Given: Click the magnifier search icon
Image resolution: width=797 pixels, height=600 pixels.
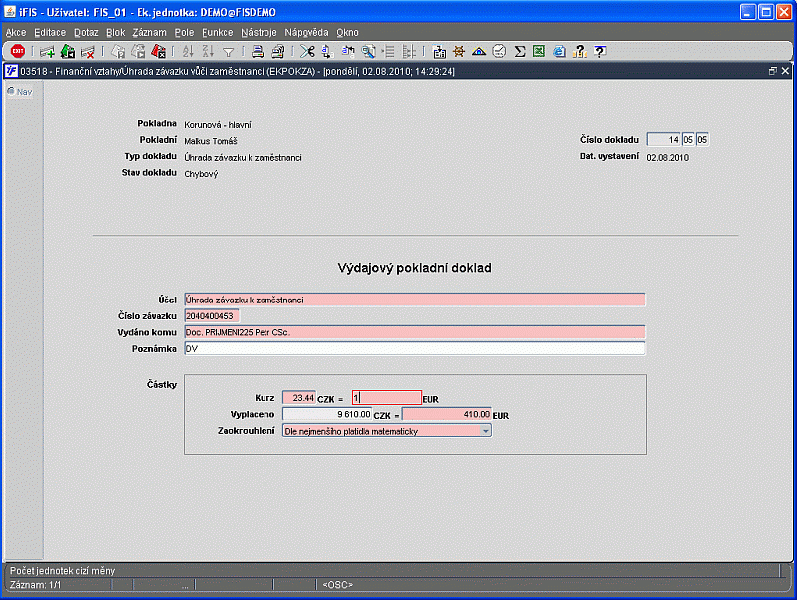Looking at the screenshot, I should 368,51.
